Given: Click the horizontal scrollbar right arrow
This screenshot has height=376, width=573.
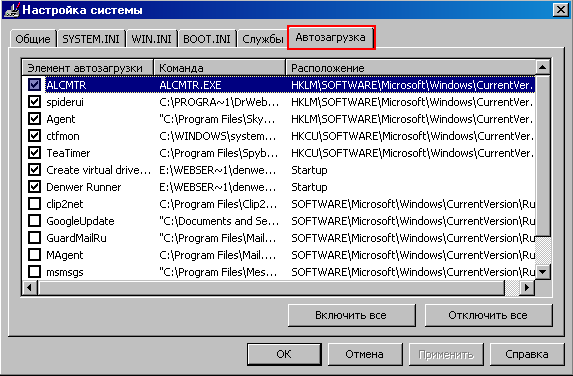Looking at the screenshot, I should (x=527, y=288).
